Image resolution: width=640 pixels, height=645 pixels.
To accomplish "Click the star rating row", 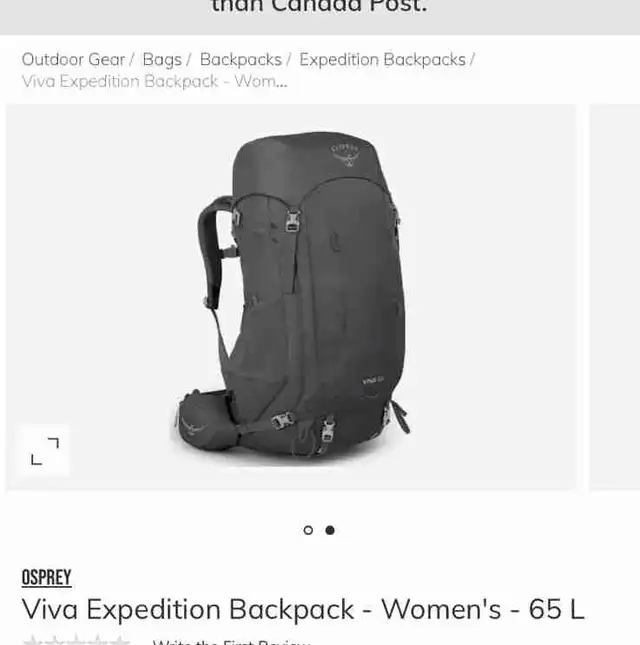I will tap(77, 640).
